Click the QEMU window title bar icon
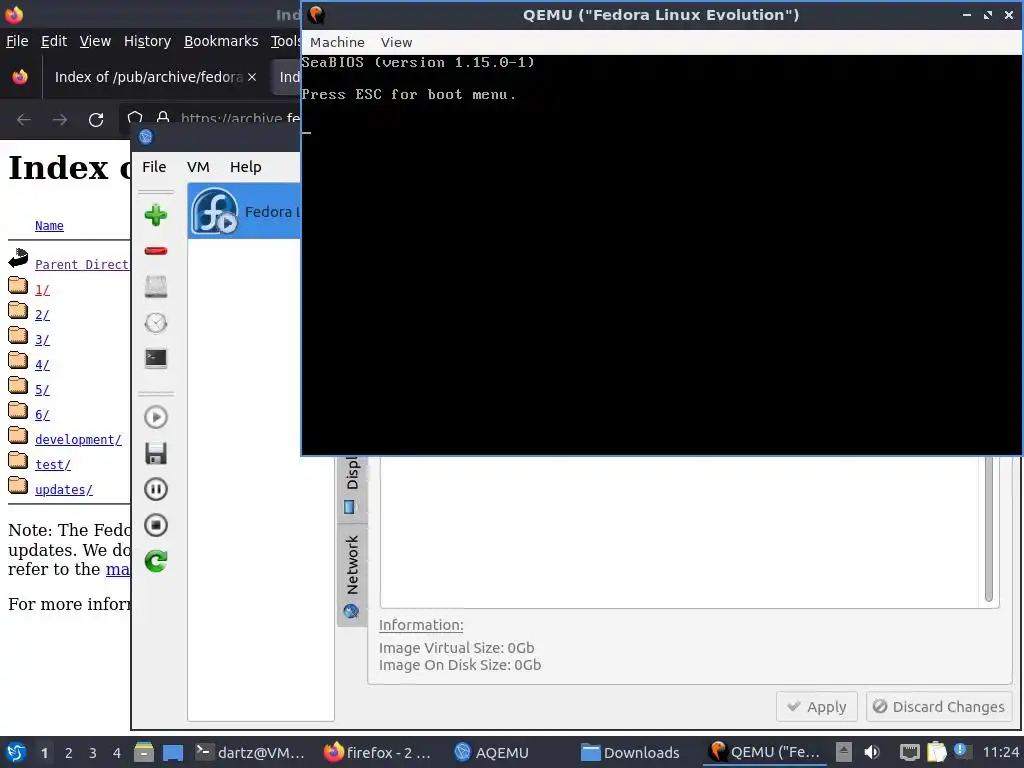This screenshot has height=768, width=1024. point(317,14)
